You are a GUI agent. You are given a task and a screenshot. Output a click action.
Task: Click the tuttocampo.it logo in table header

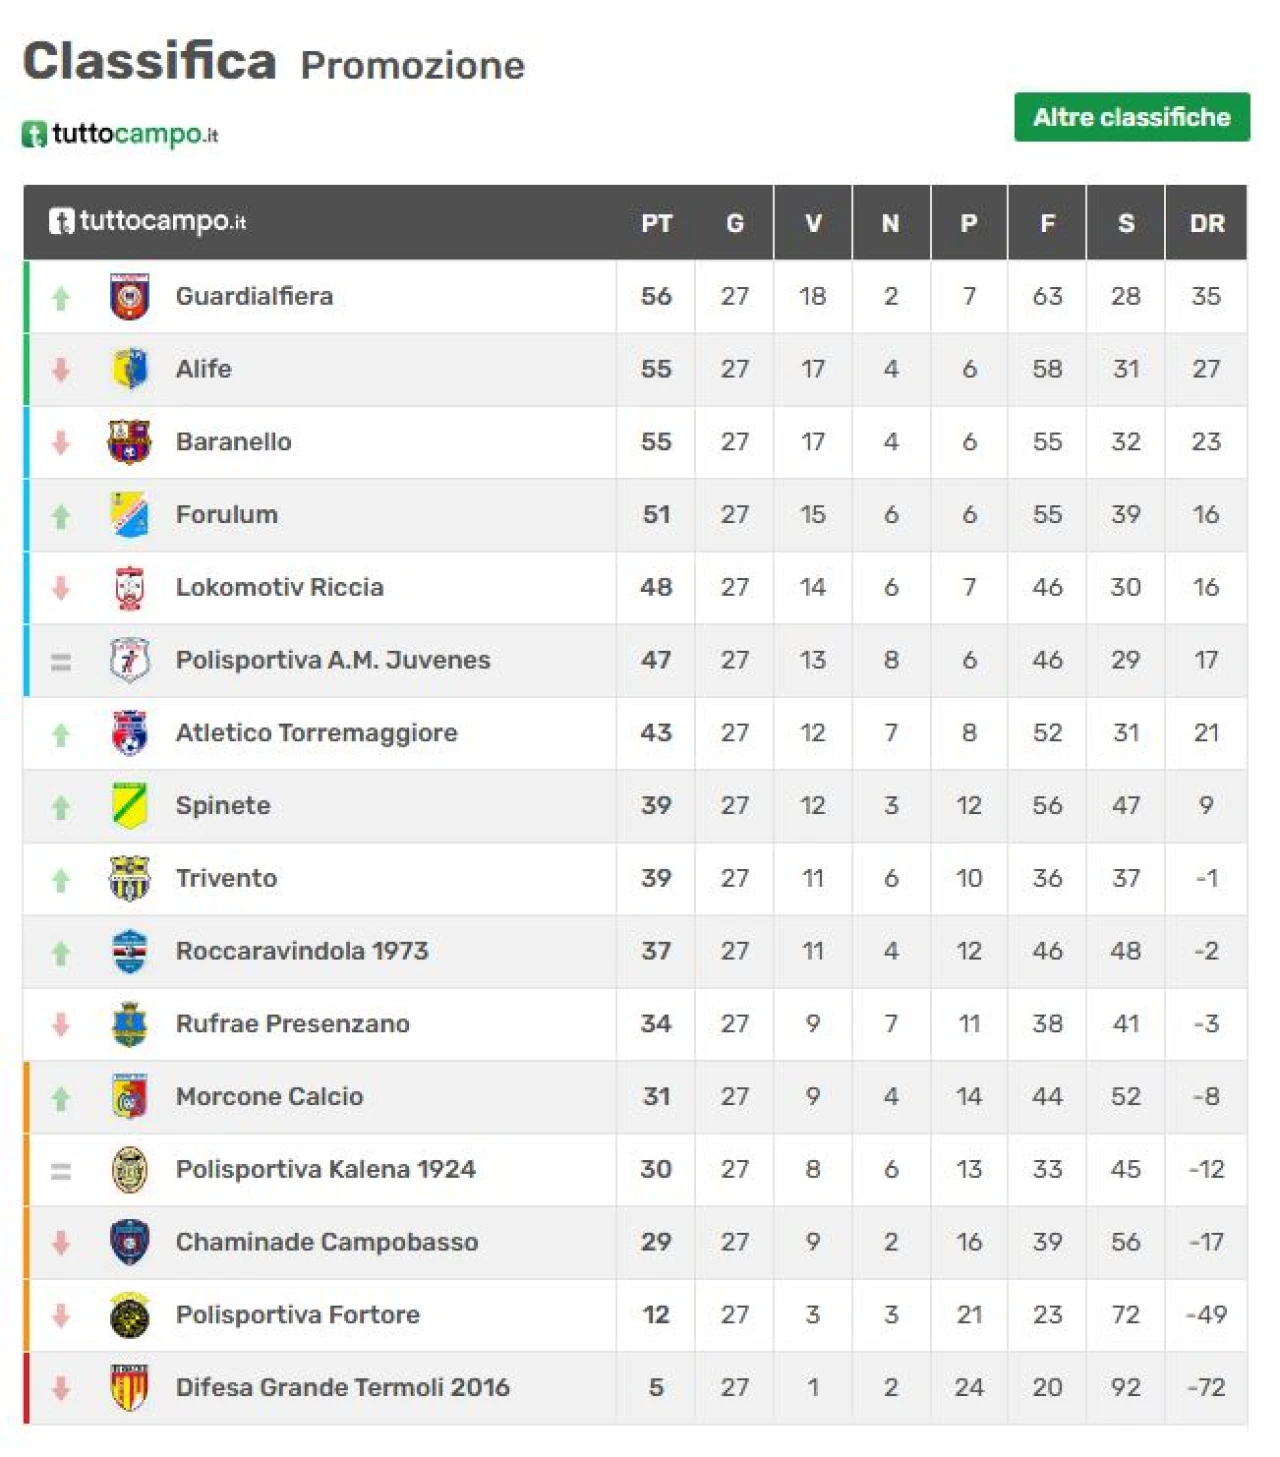coord(147,221)
